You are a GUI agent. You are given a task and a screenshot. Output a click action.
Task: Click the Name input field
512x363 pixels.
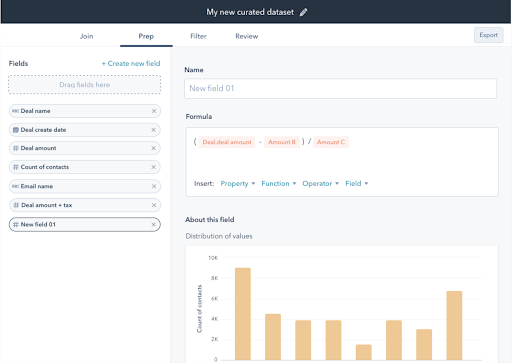point(340,88)
